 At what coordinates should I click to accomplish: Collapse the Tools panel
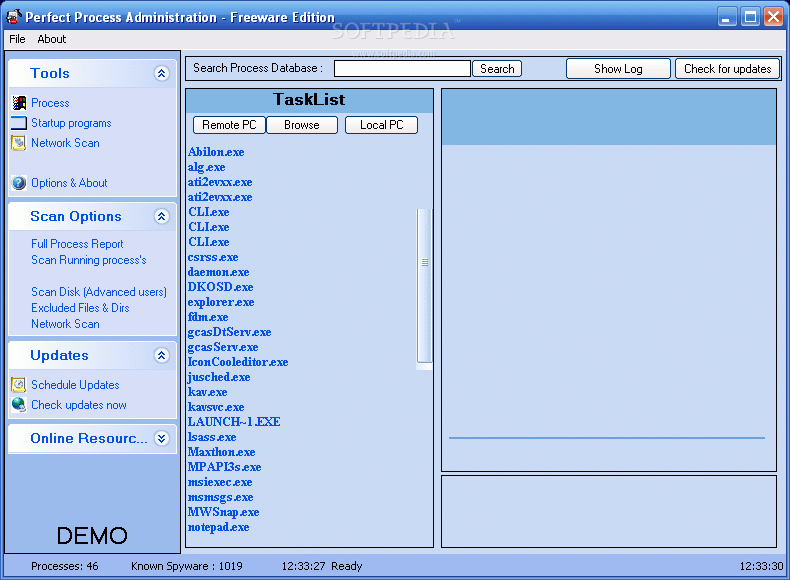[161, 74]
